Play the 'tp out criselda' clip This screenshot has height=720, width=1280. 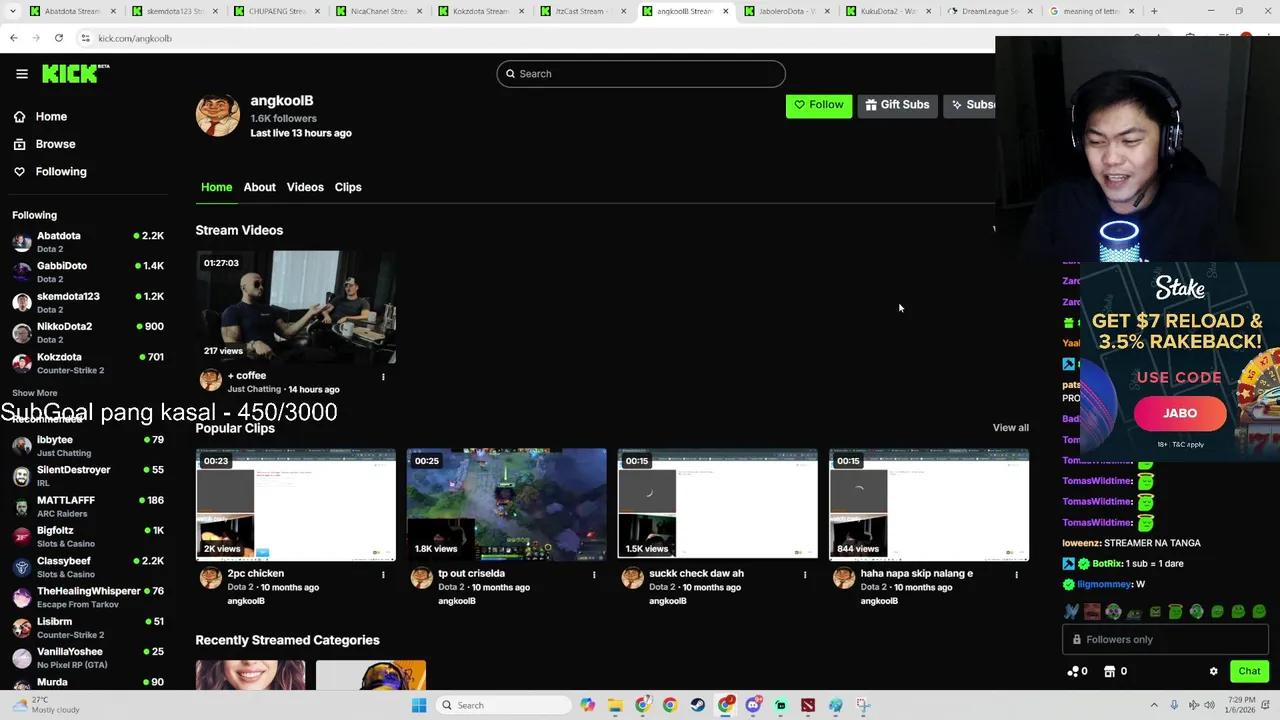tap(507, 504)
